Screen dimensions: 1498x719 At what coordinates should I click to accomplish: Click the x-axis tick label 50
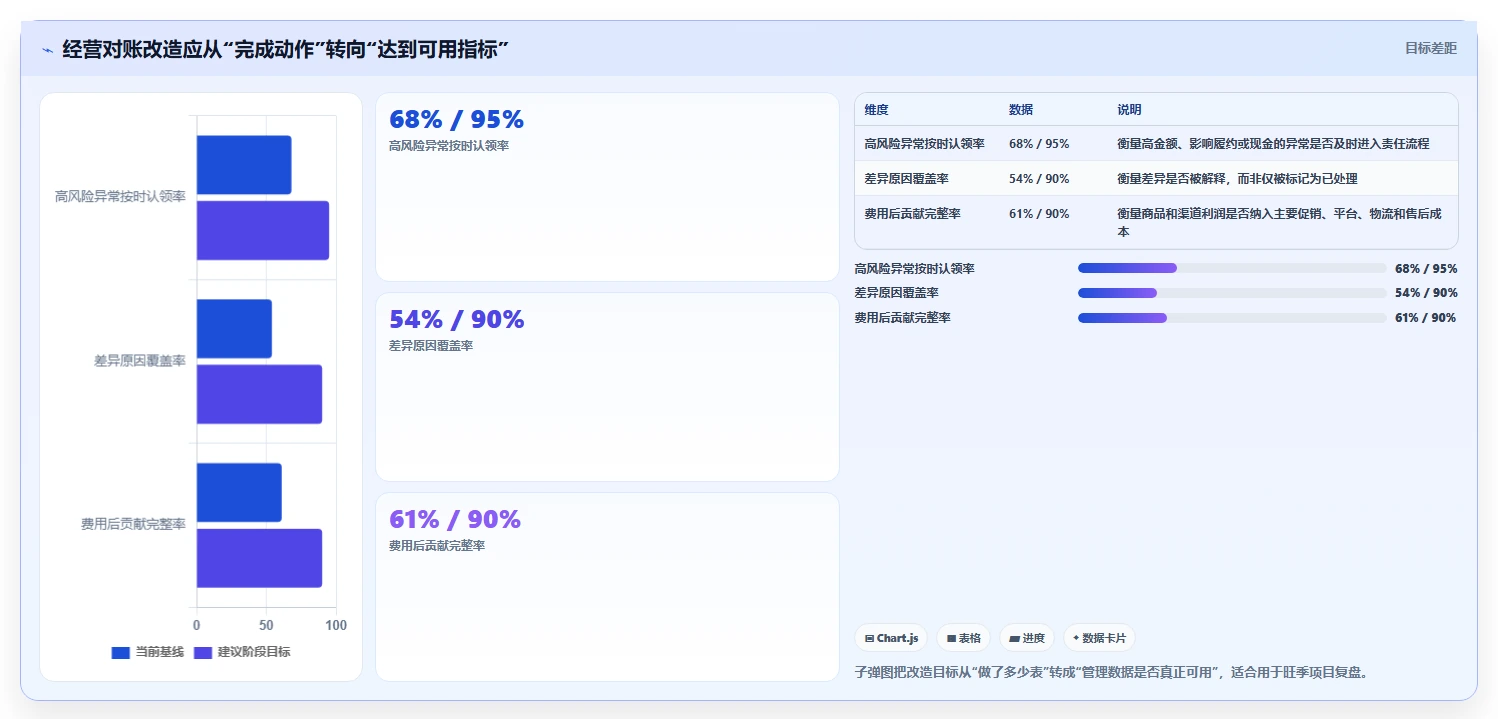pos(266,626)
